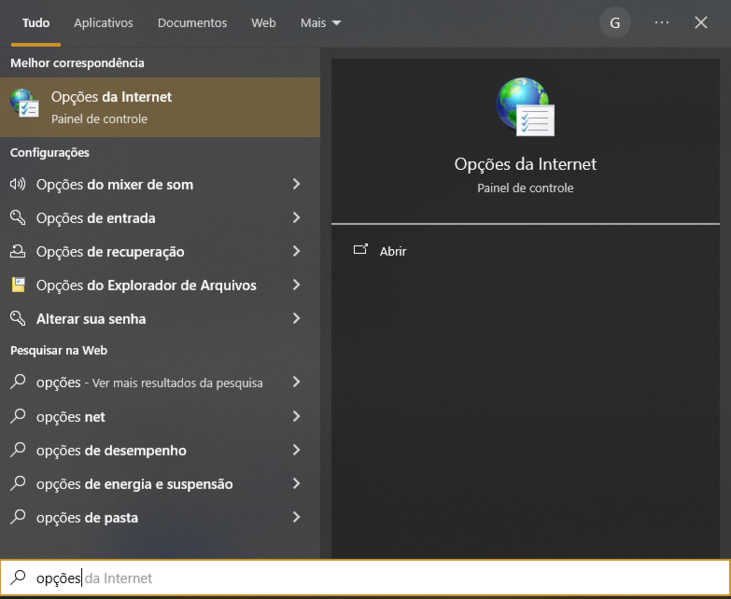The image size is (731, 599).
Task: Click the large globe icon in the preview pane
Action: click(525, 107)
